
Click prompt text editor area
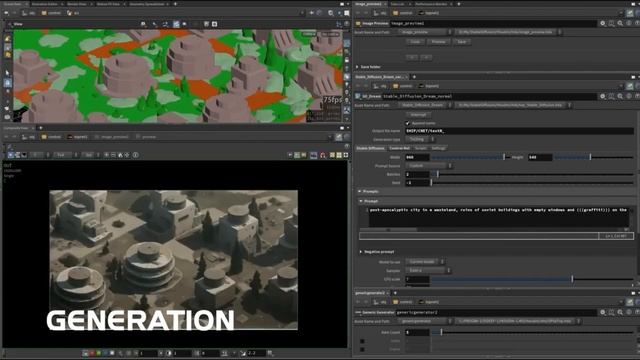pos(498,217)
